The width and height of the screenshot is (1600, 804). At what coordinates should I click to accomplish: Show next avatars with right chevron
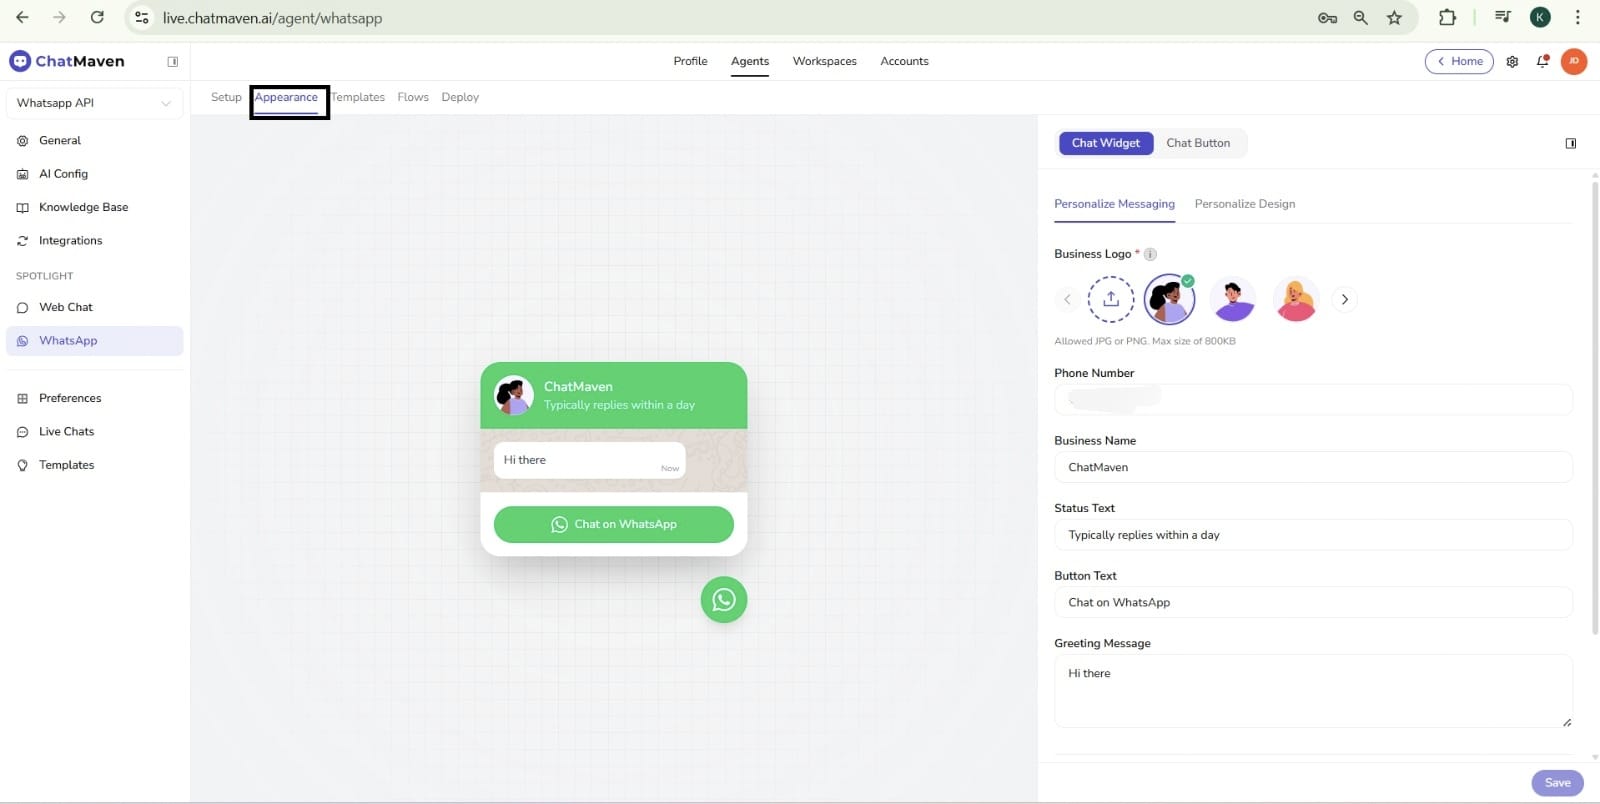tap(1344, 299)
